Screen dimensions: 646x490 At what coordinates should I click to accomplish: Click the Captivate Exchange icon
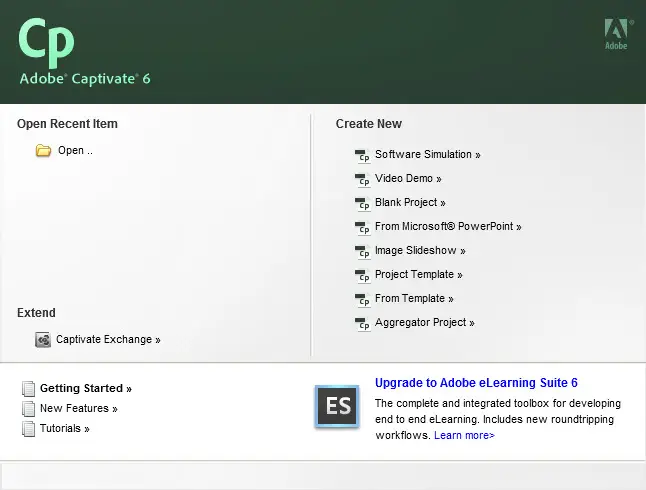43,340
